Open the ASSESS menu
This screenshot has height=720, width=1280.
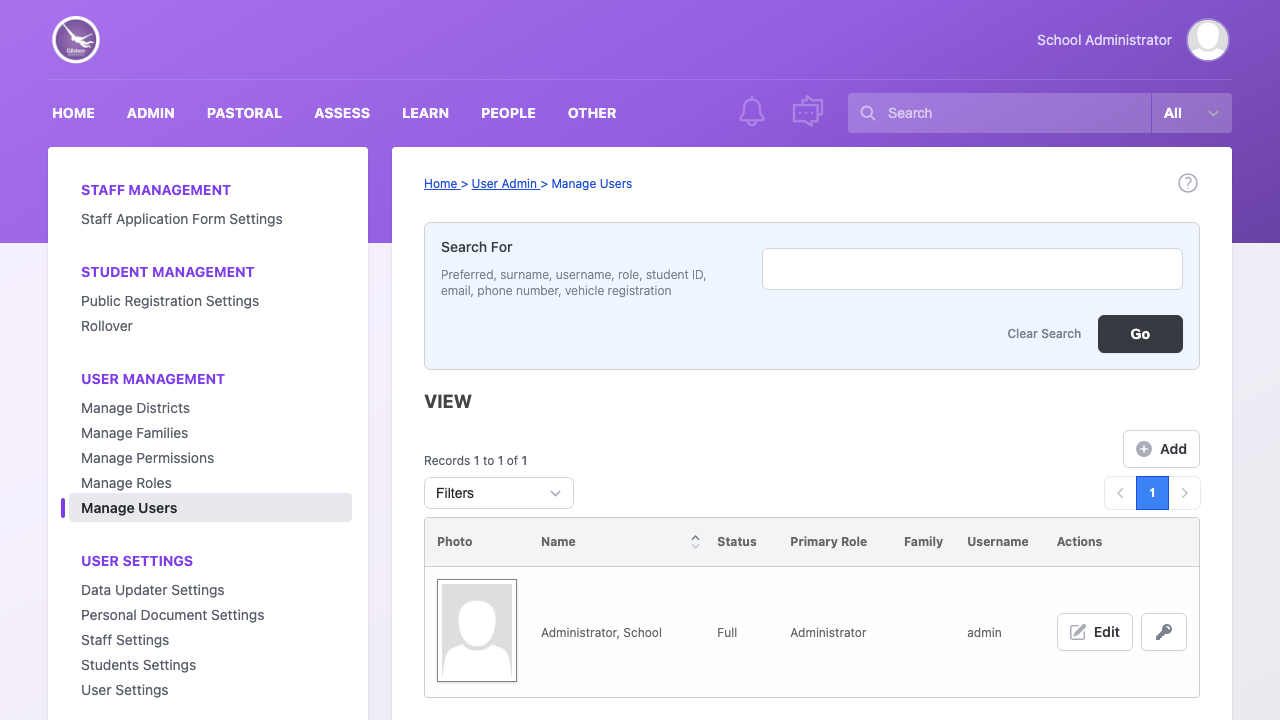(342, 113)
